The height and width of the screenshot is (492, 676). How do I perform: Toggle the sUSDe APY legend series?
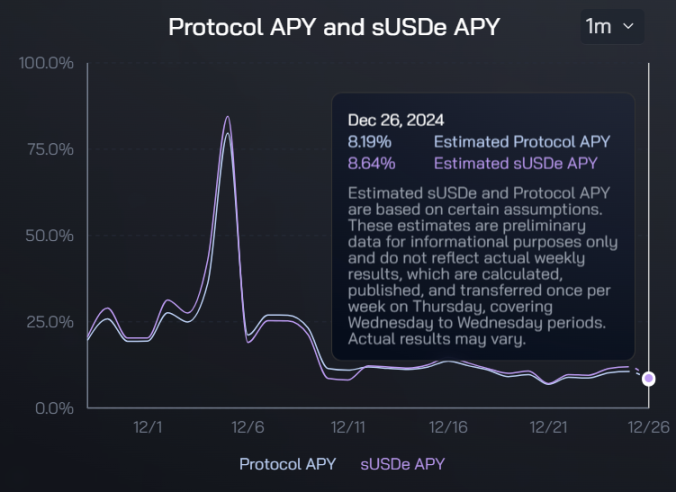[x=403, y=464]
